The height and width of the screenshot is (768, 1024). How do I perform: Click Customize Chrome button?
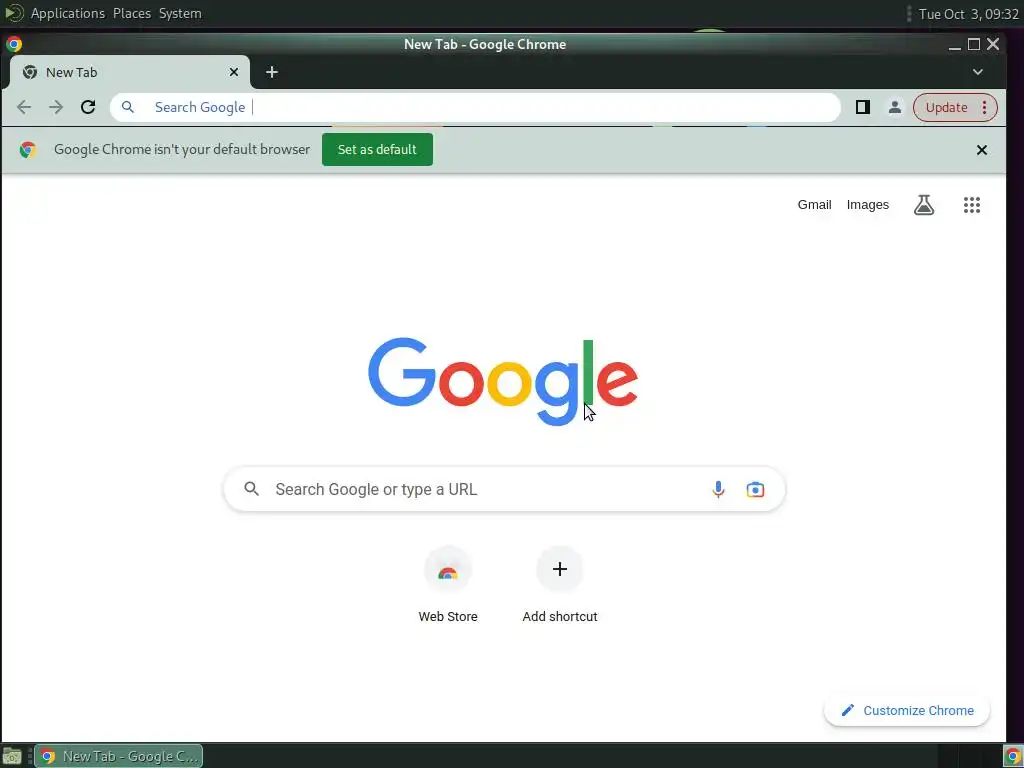907,711
